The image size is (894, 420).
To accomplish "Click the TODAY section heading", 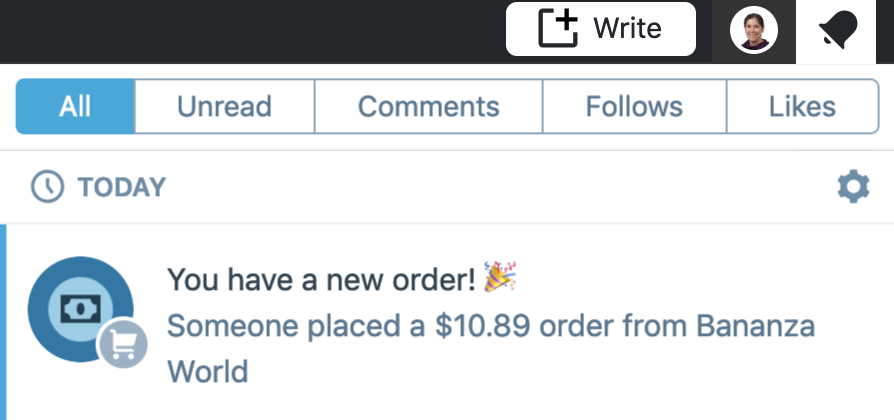I will (121, 187).
